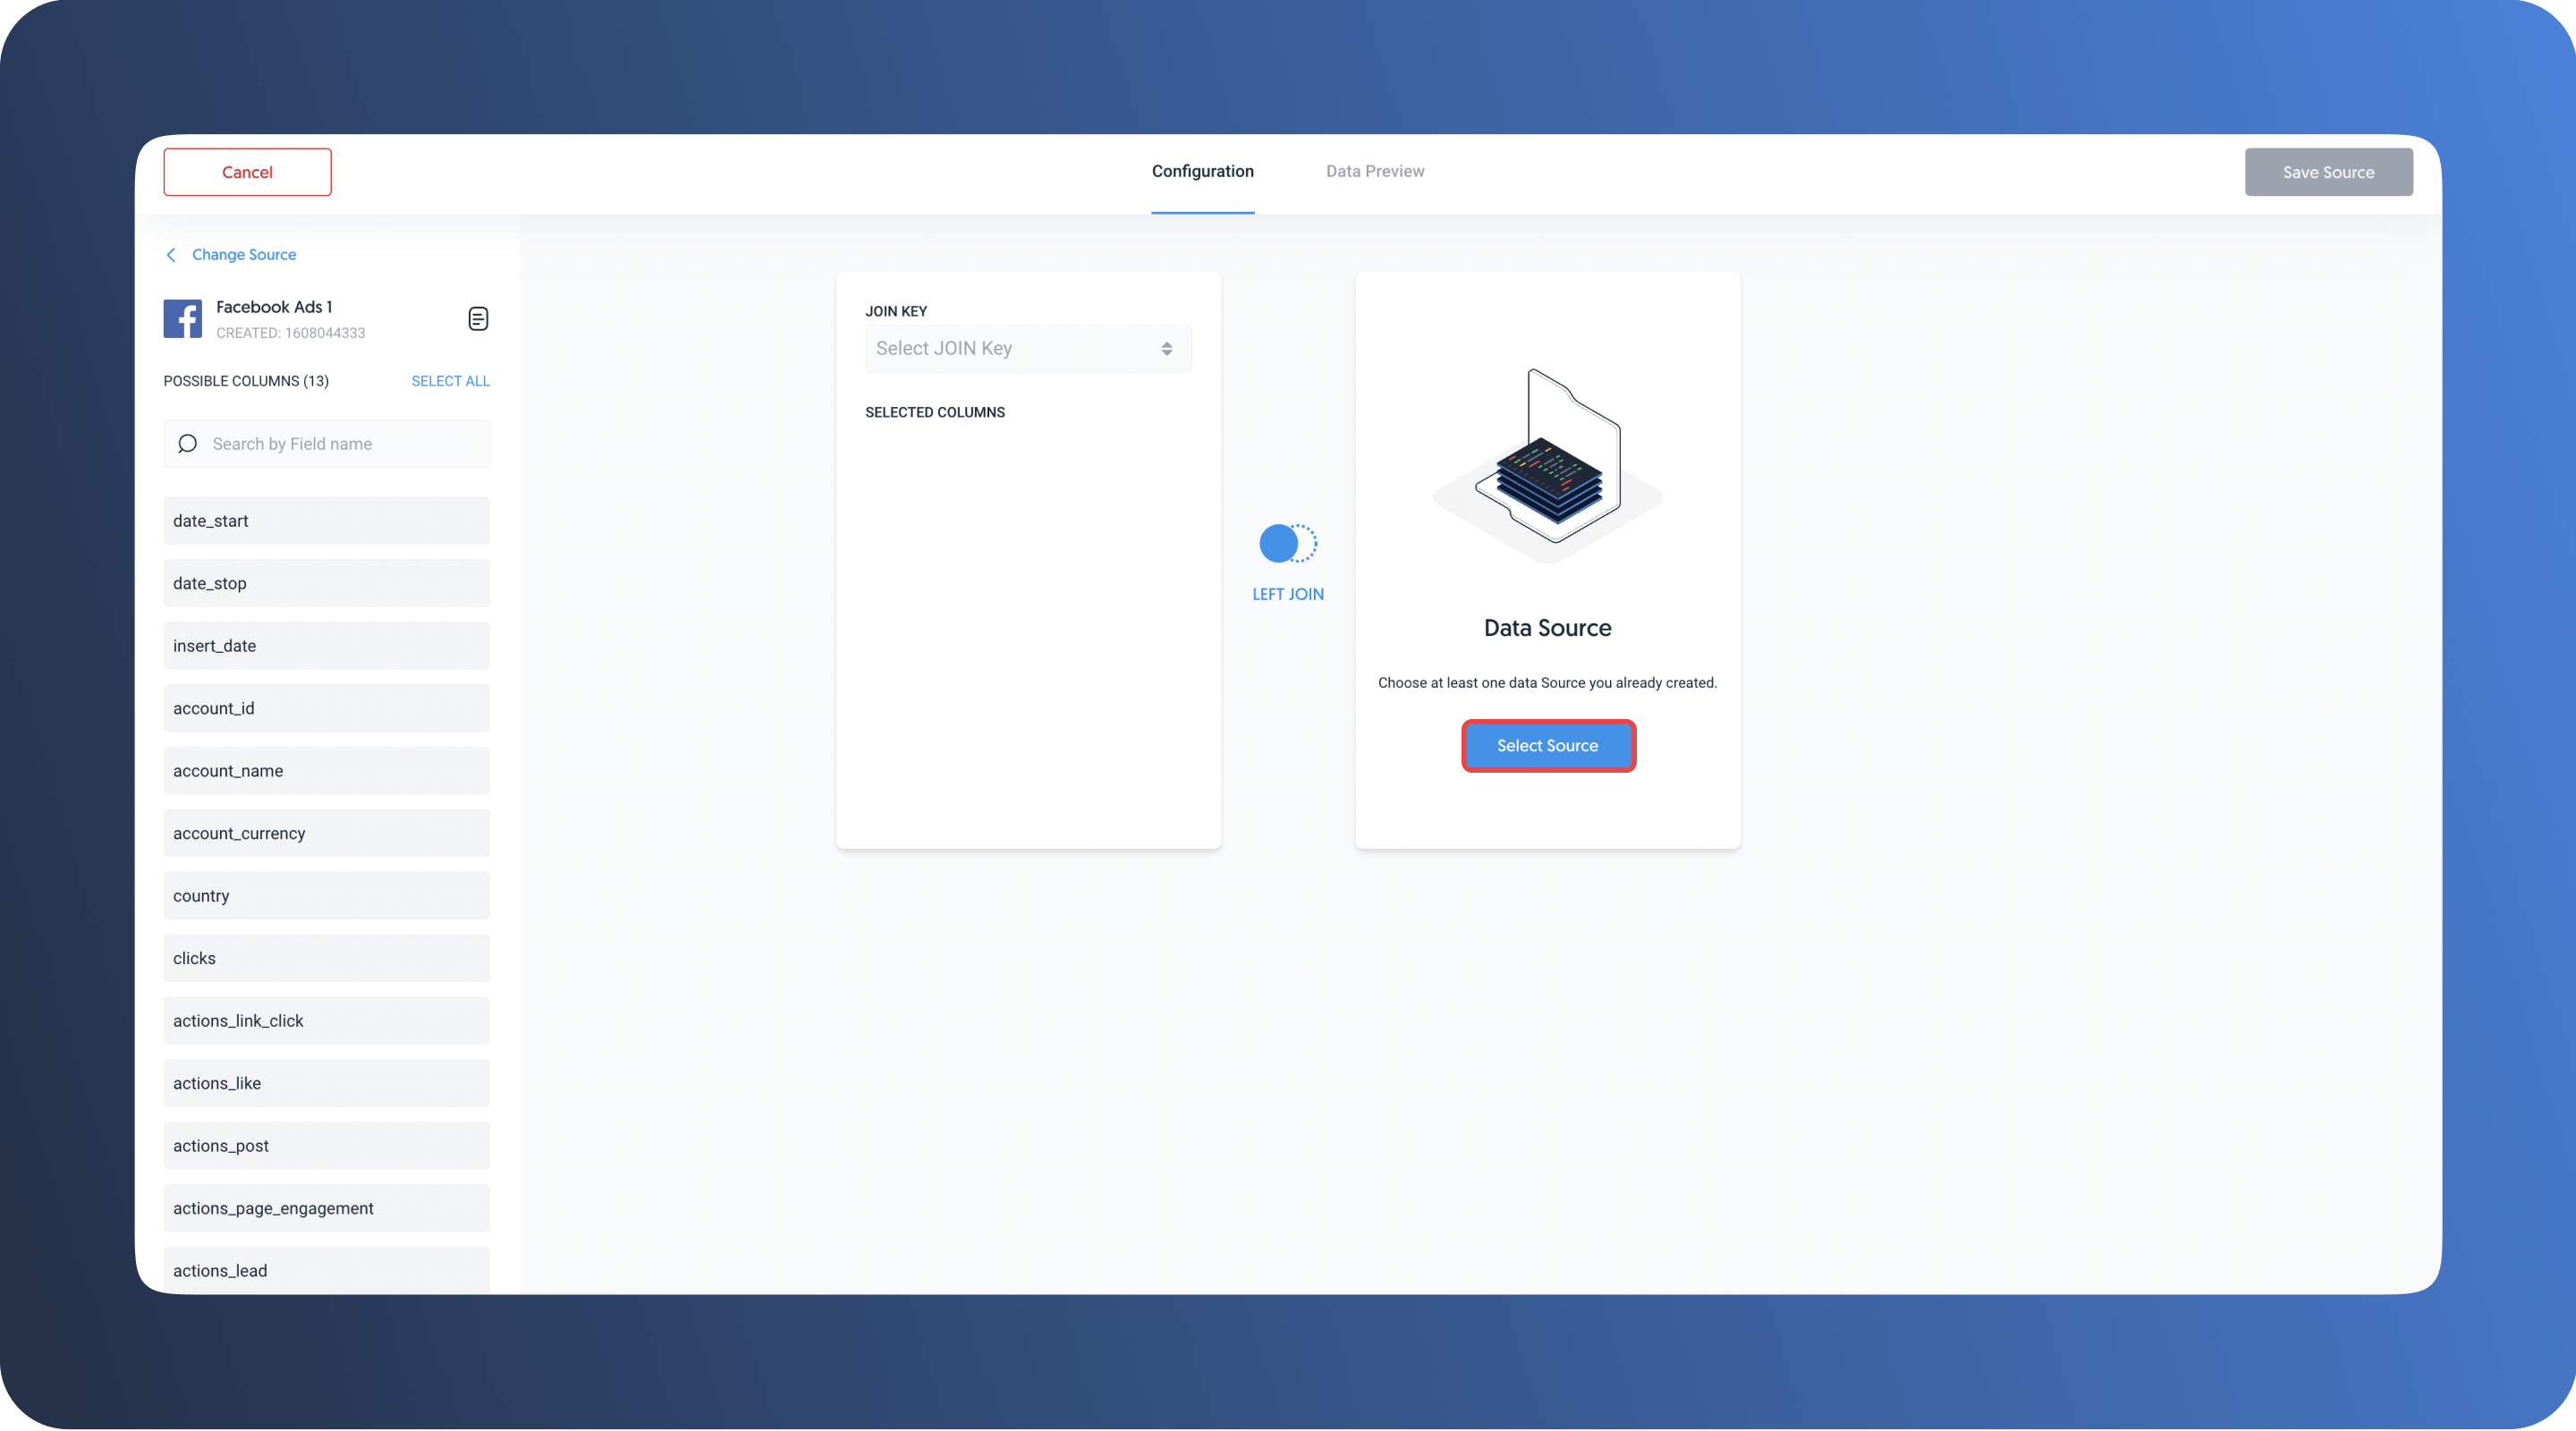Viewport: 2576px width, 1431px height.
Task: Click the Facebook Ads 1 source icon
Action: [182, 318]
